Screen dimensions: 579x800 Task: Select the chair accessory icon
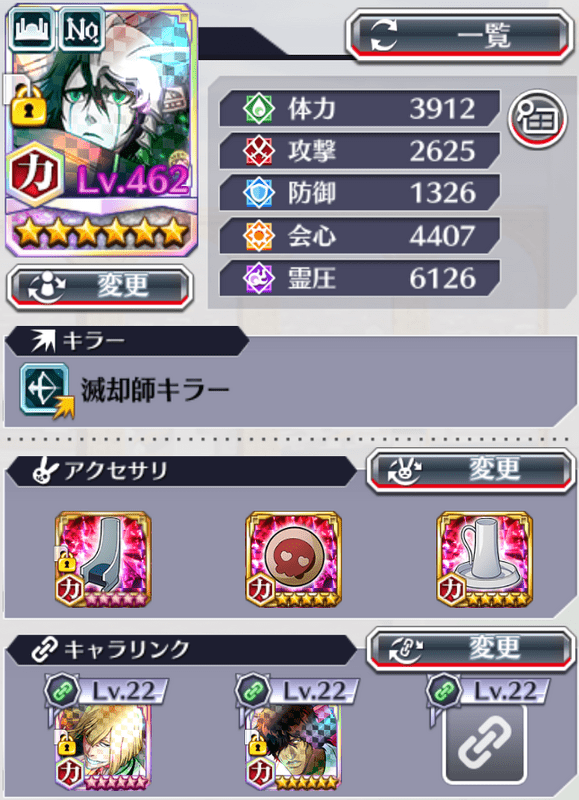[103, 559]
